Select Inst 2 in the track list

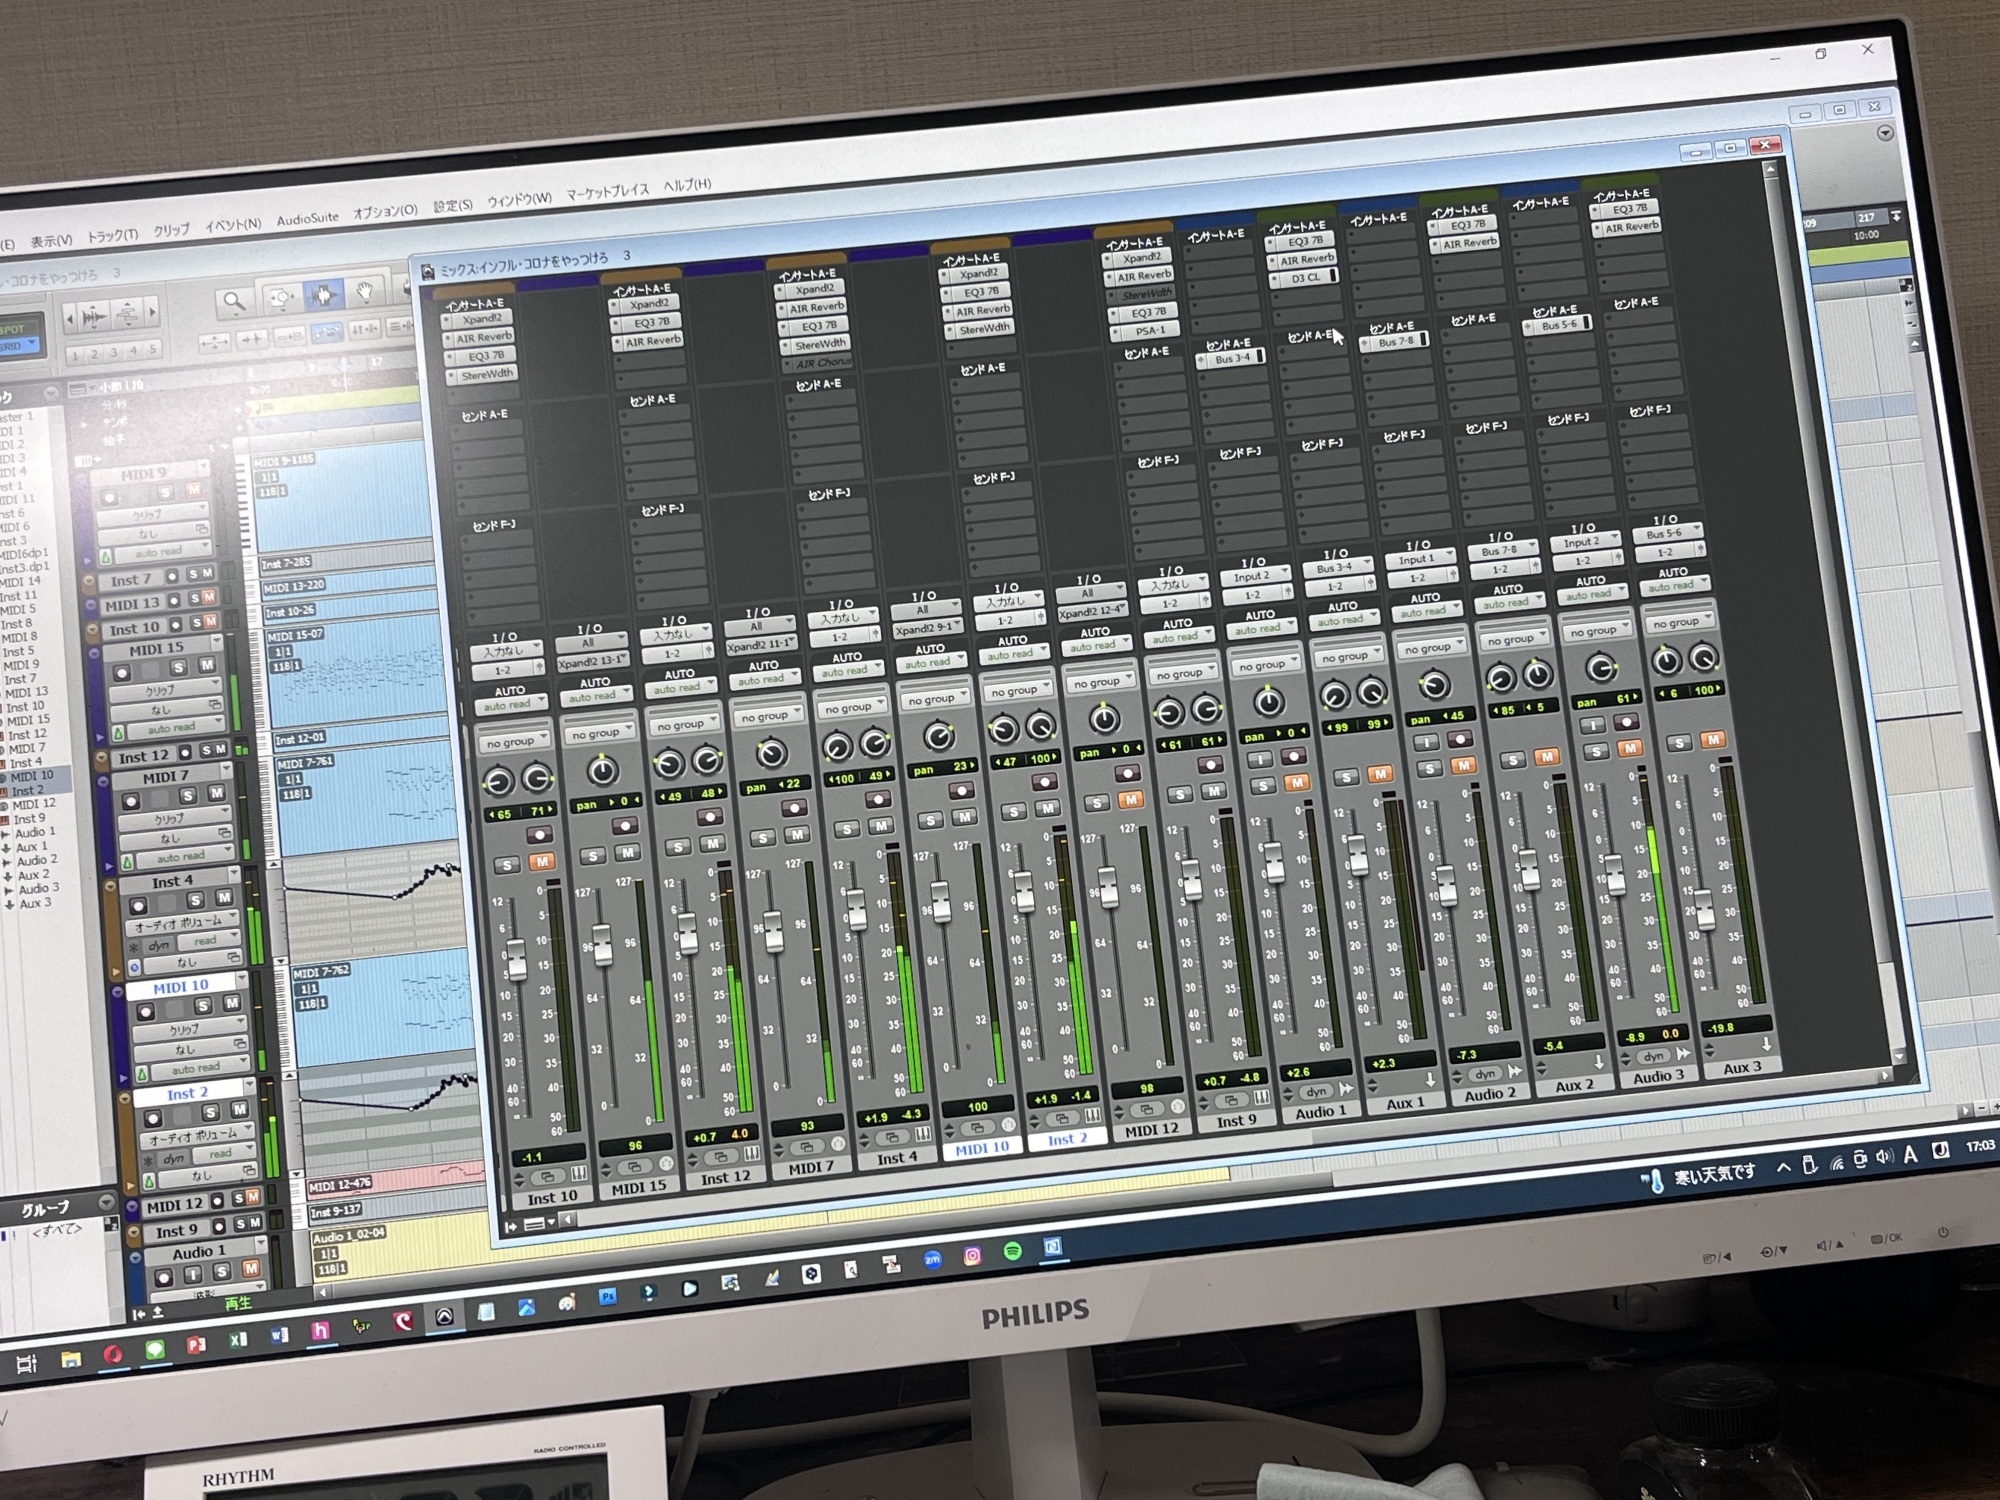27,790
